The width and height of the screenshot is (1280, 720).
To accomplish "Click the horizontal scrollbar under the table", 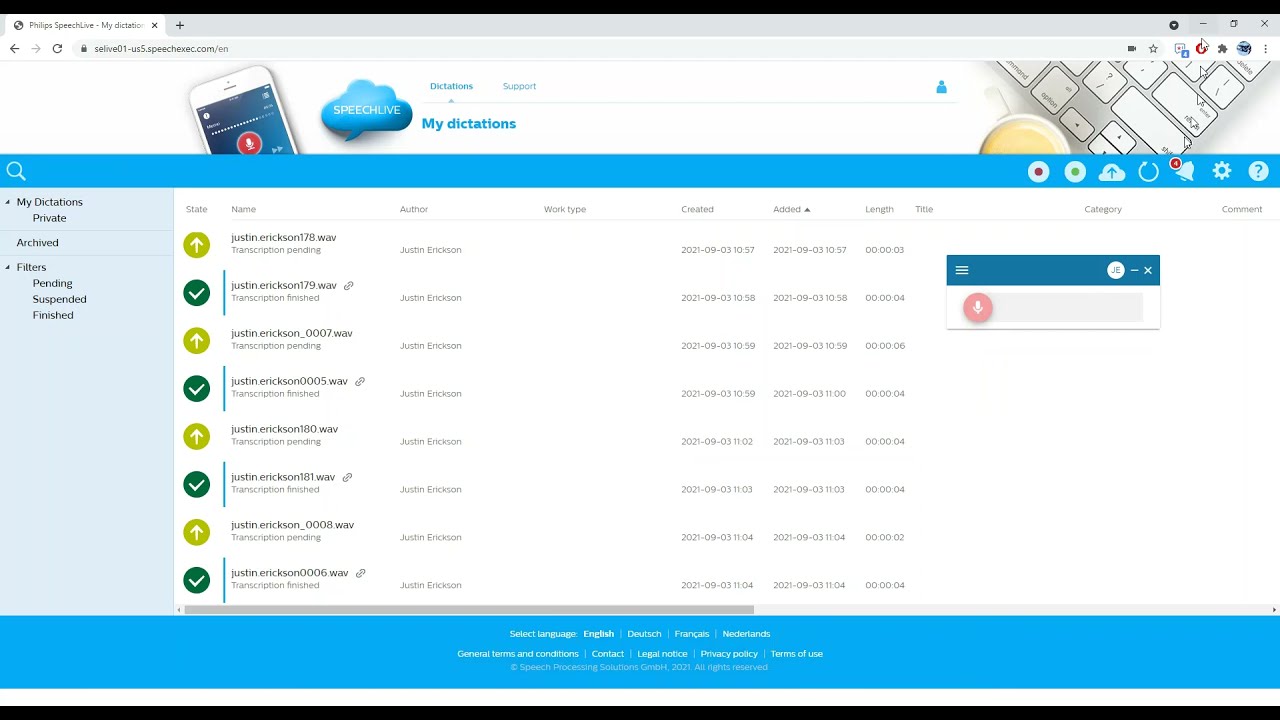I will pos(469,609).
